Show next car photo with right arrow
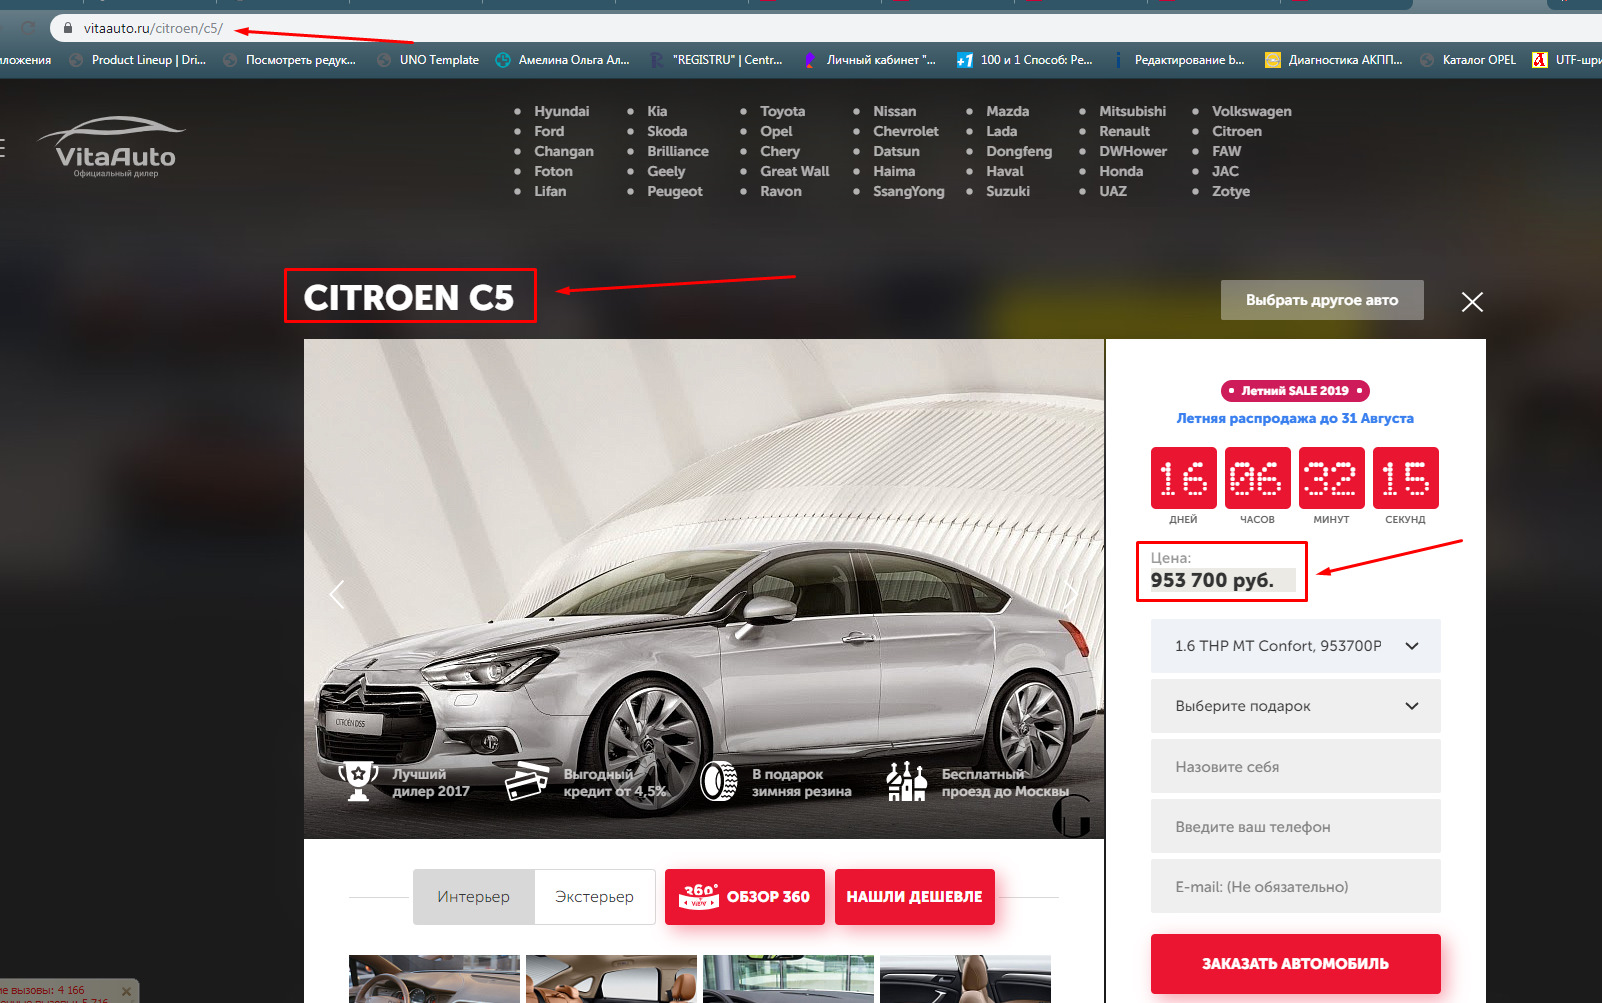This screenshot has height=1003, width=1602. (x=1071, y=594)
